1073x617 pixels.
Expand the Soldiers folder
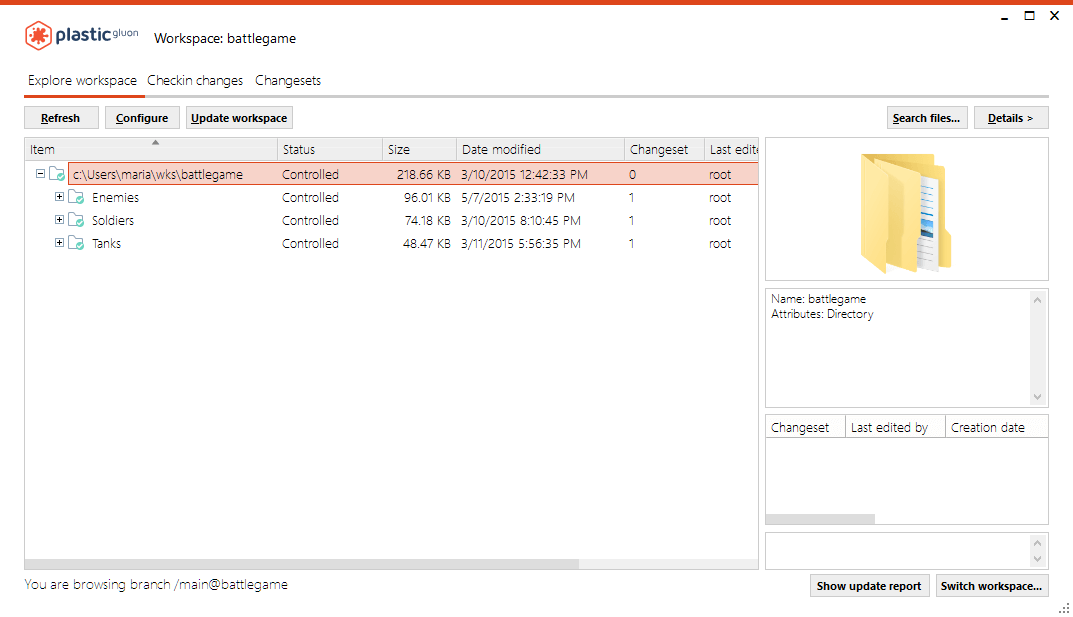point(60,220)
